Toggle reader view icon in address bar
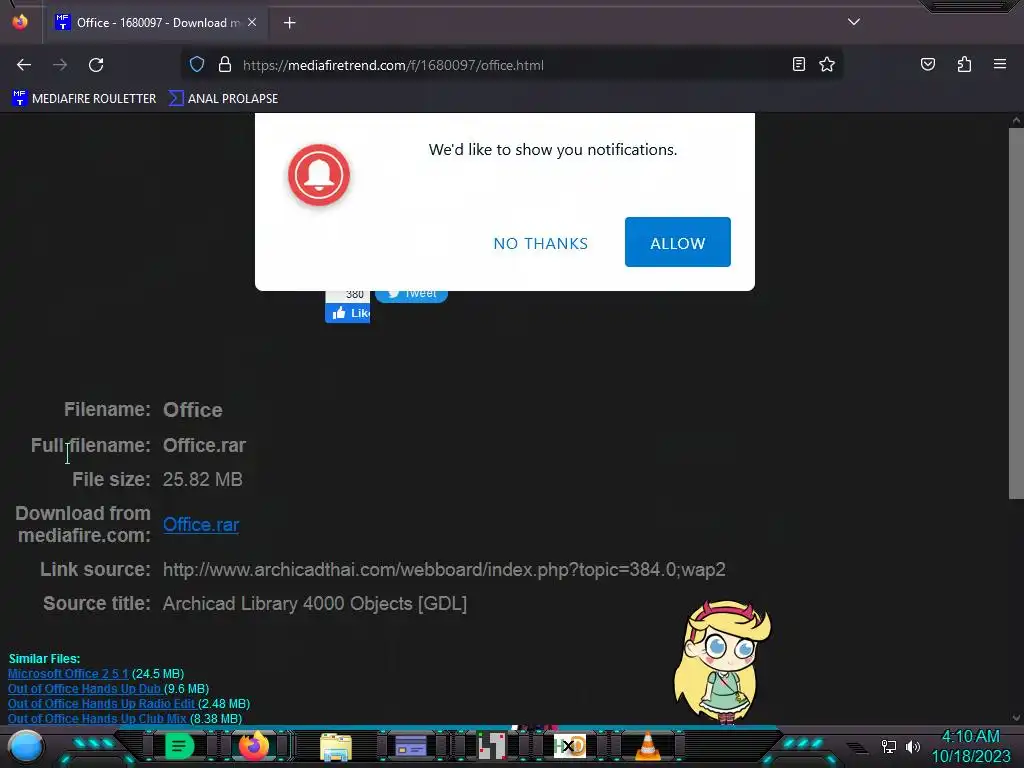The width and height of the screenshot is (1024, 768). pyautogui.click(x=799, y=64)
